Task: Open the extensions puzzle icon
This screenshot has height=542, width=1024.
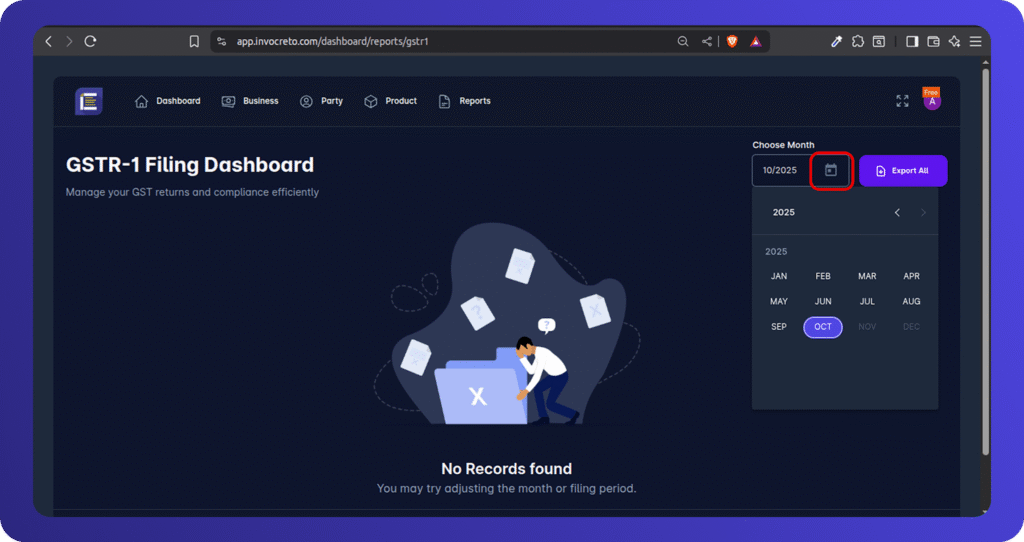Action: pos(857,41)
